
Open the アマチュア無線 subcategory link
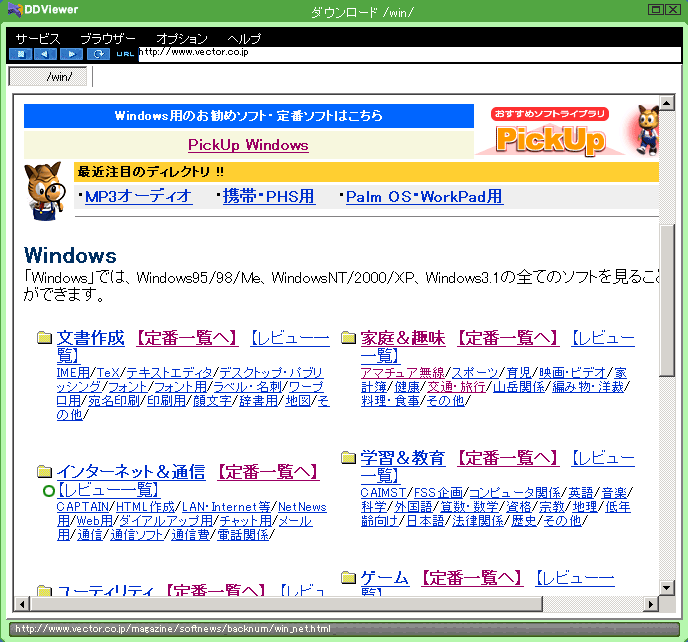point(403,373)
